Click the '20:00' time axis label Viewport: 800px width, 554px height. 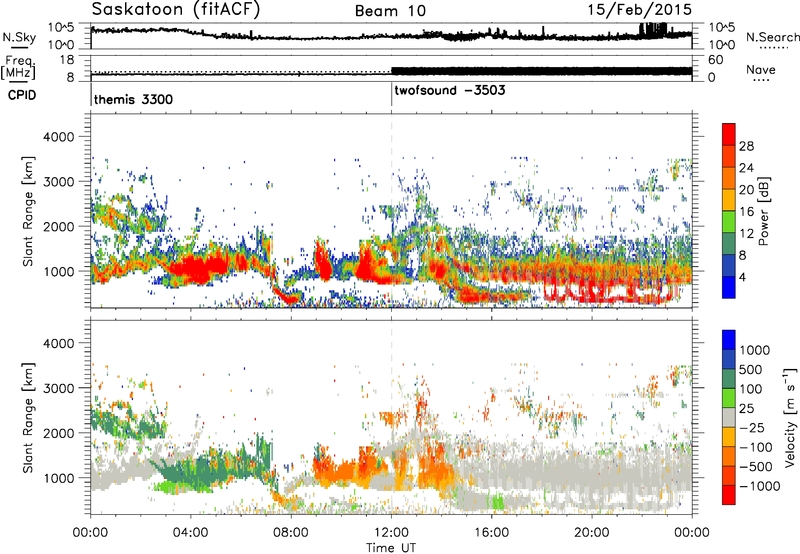click(592, 533)
